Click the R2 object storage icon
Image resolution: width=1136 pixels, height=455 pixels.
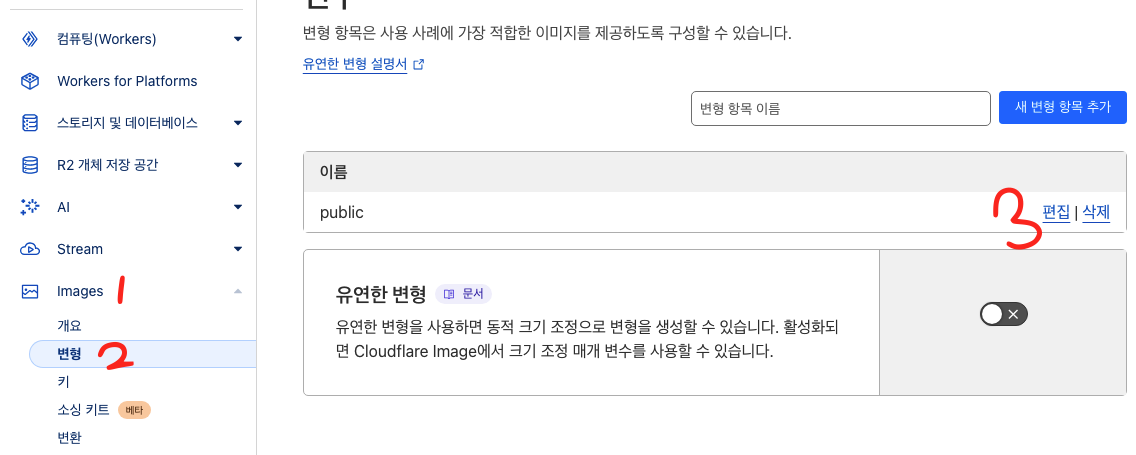pos(30,165)
